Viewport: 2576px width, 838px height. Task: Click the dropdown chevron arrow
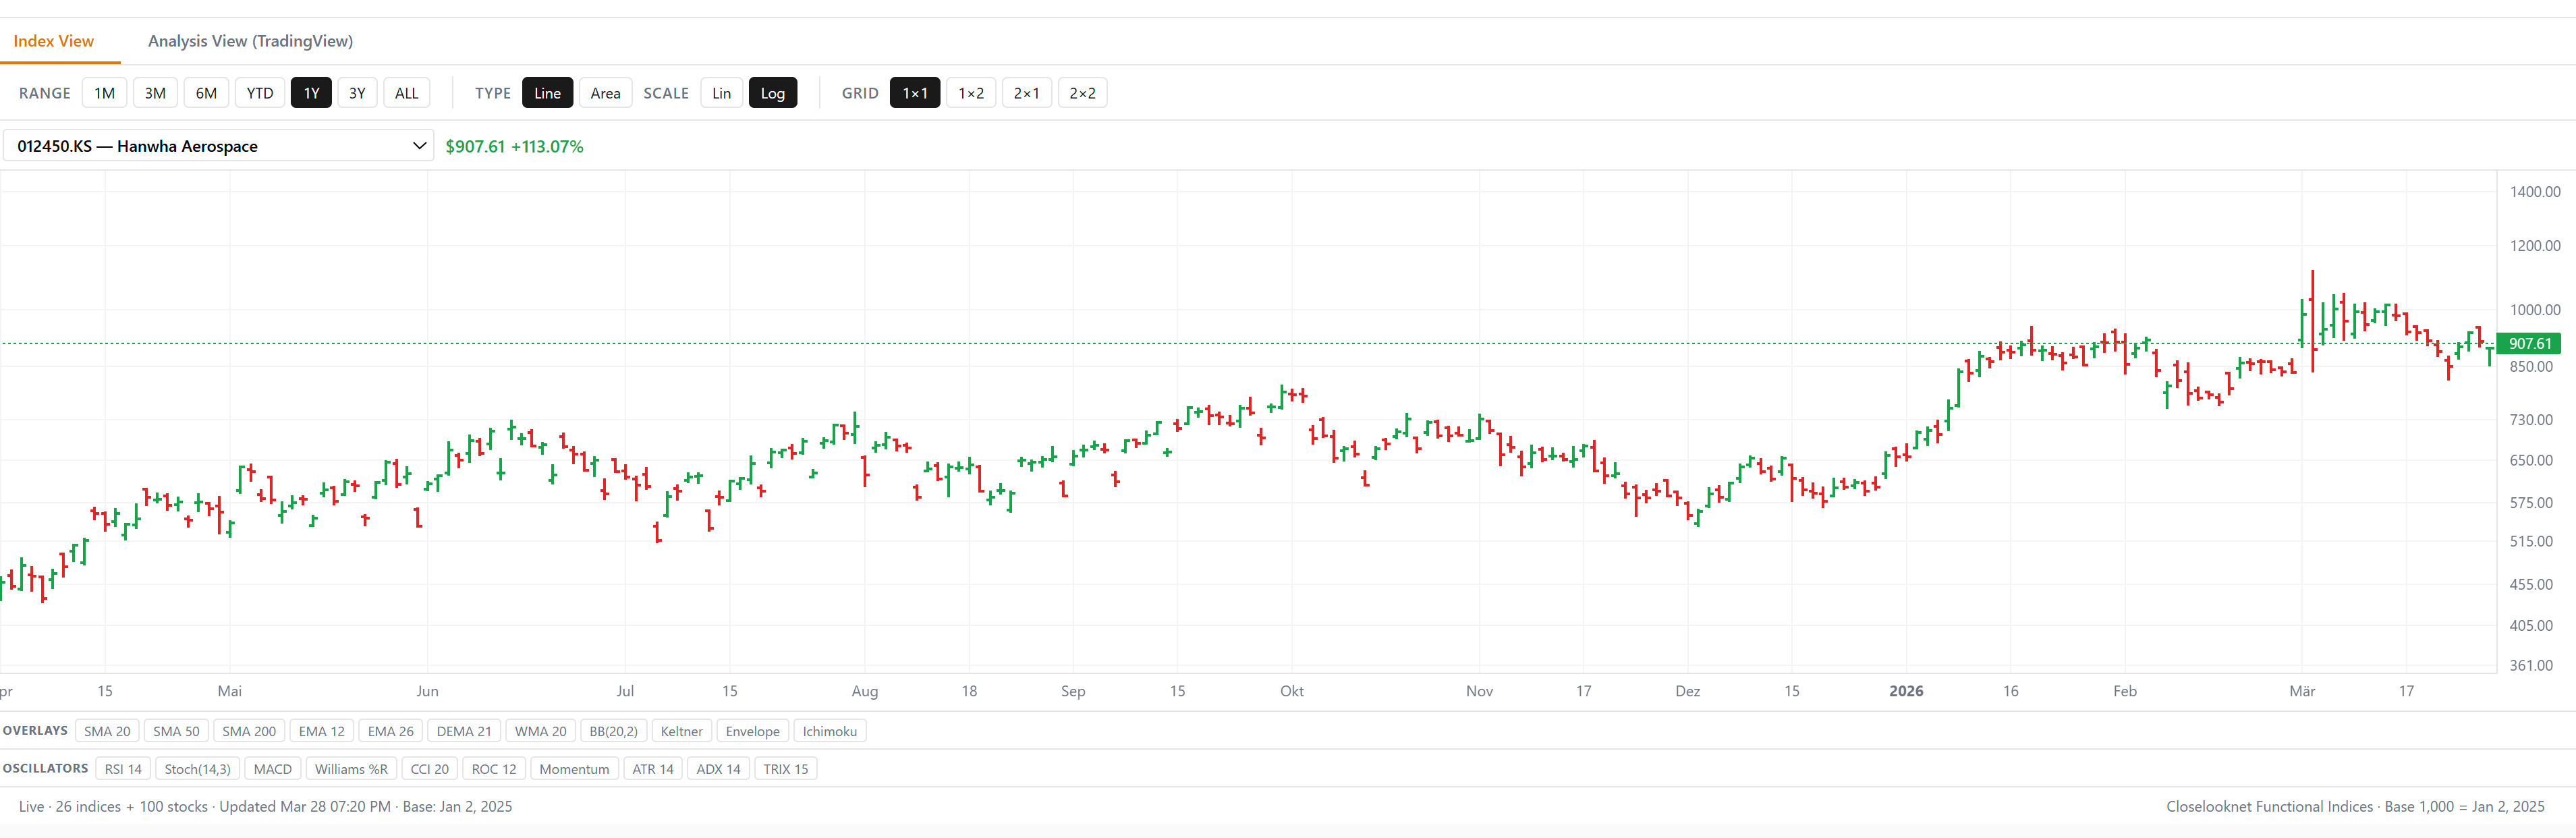419,146
